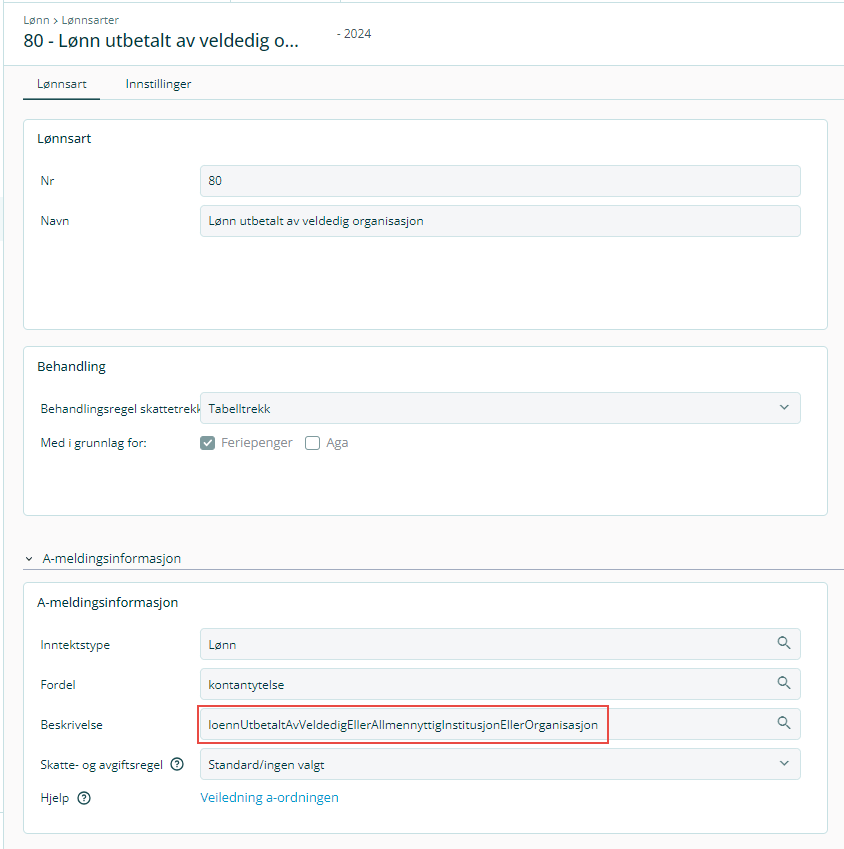Toggle the Feriepenger checkbox
The image size is (844, 849).
click(208, 443)
